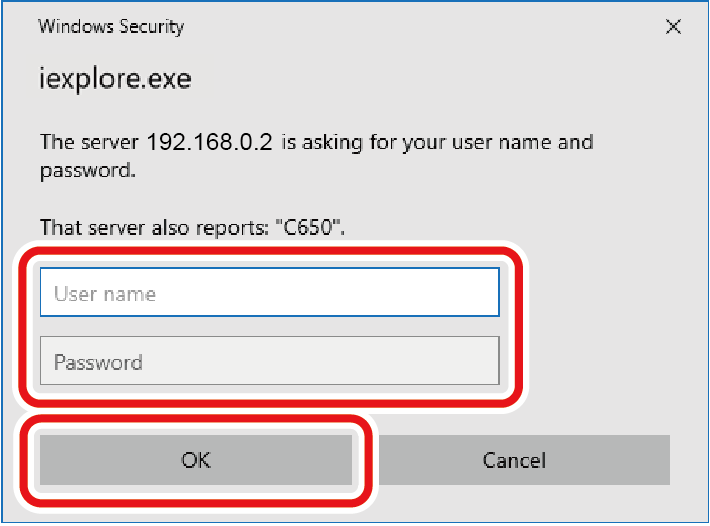Screen dimensions: 710x526
Task: Click the 192.168.0.2 server address
Action: 210,141
